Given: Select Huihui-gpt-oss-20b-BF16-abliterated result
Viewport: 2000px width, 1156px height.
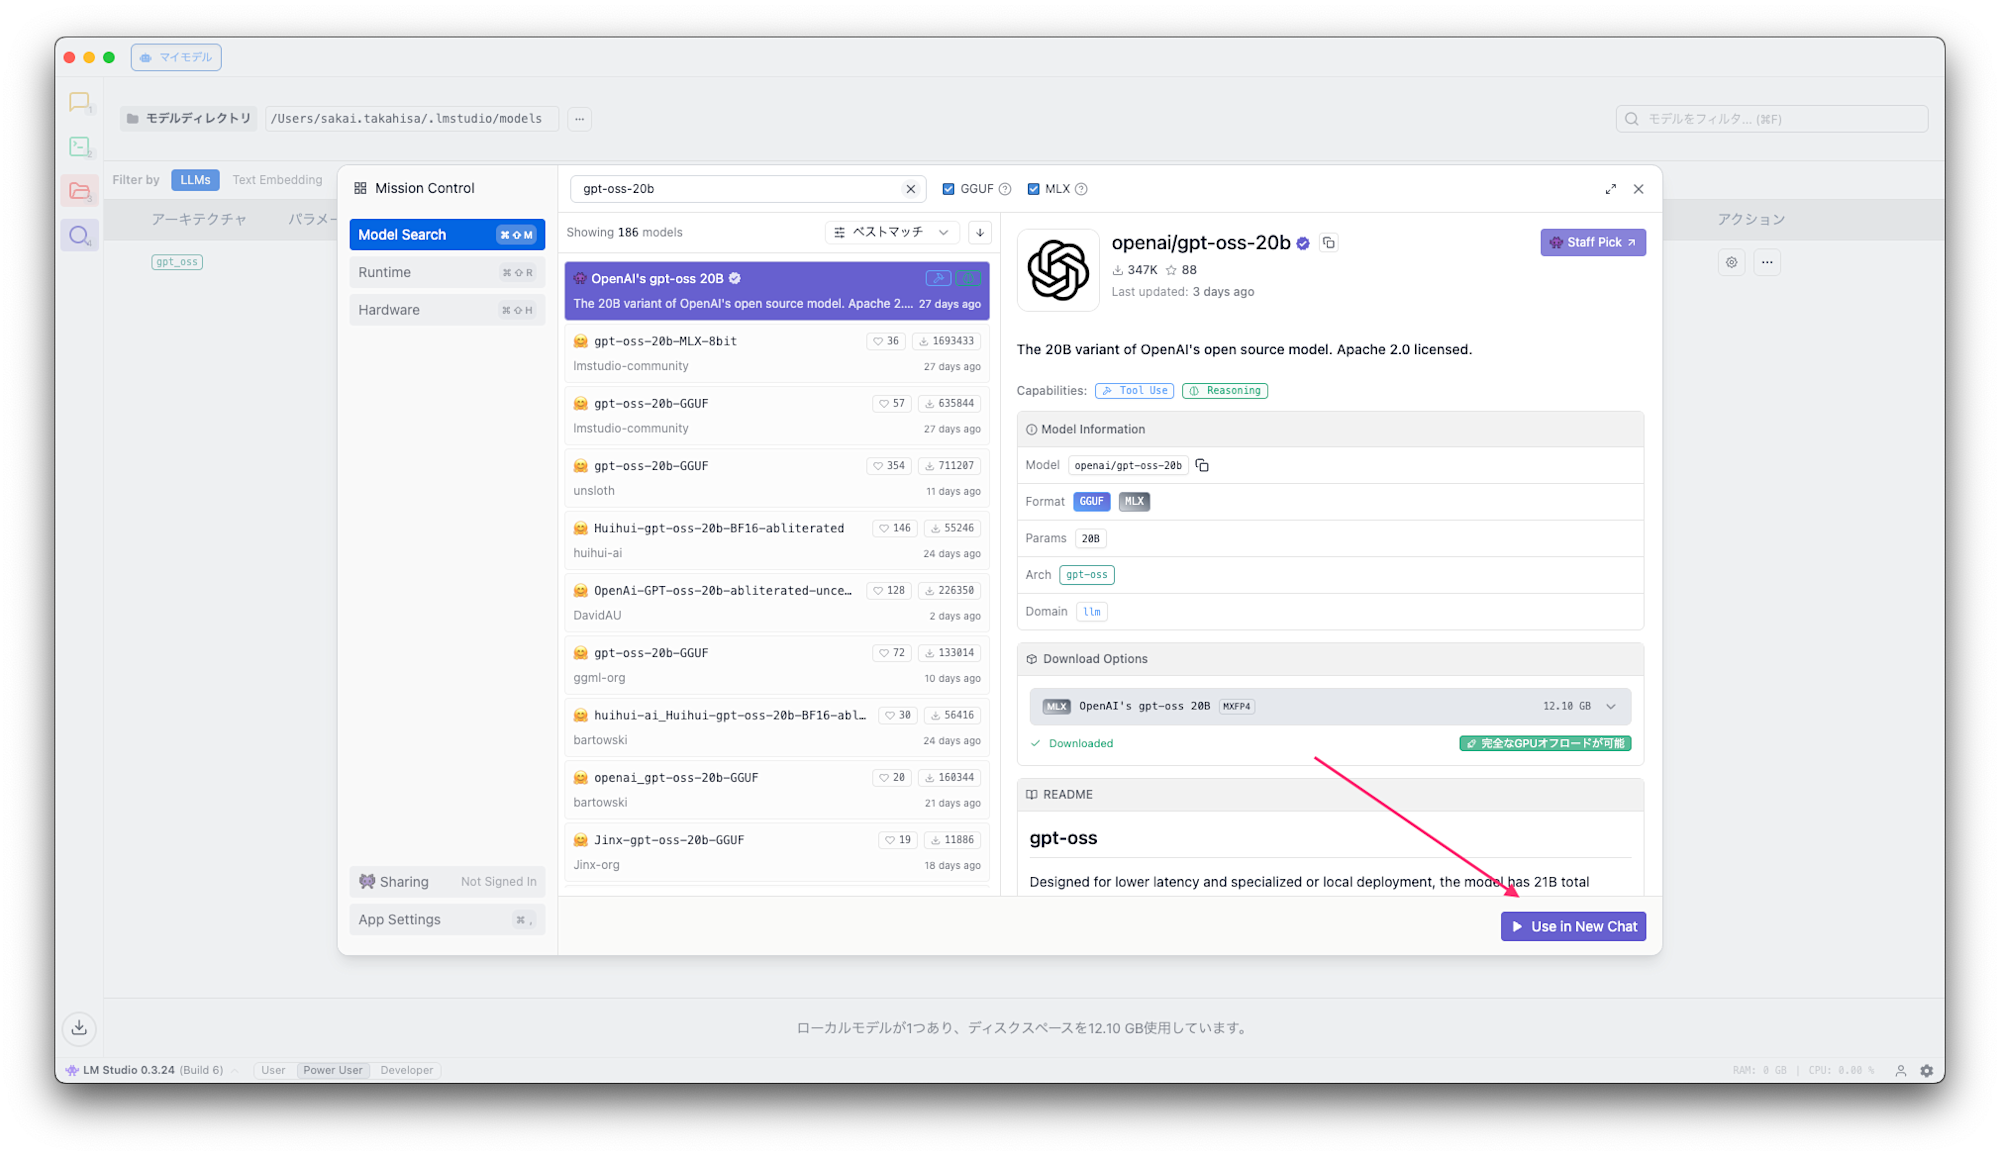Looking at the screenshot, I should click(777, 540).
